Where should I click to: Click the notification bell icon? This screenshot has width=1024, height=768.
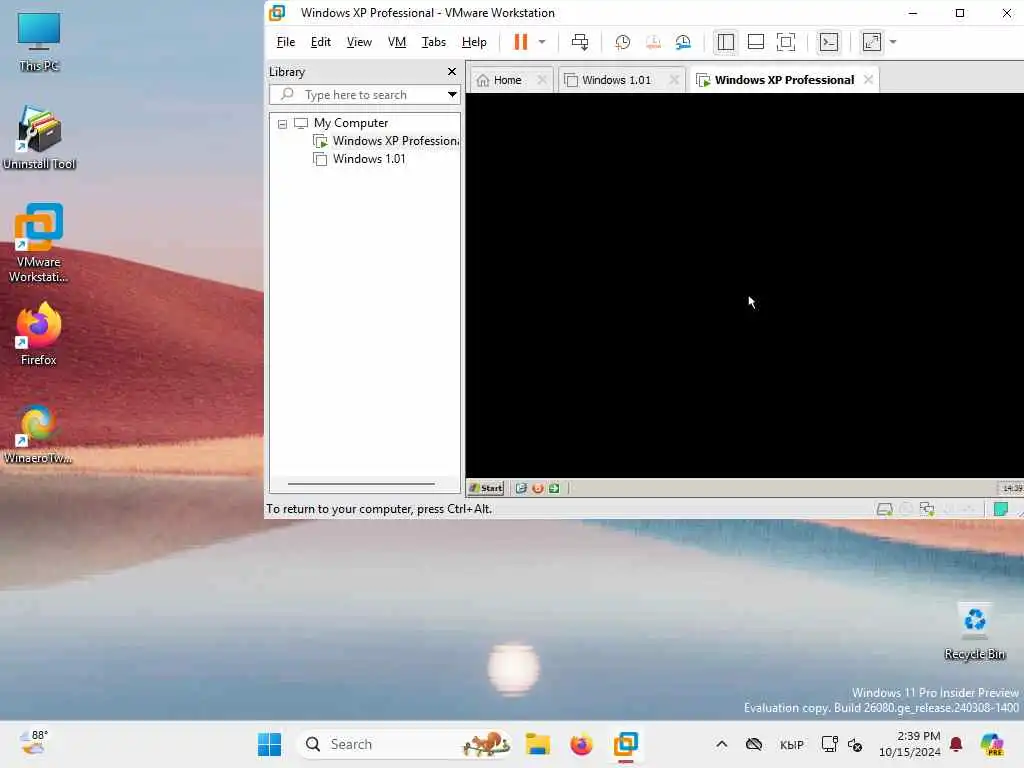pos(956,744)
